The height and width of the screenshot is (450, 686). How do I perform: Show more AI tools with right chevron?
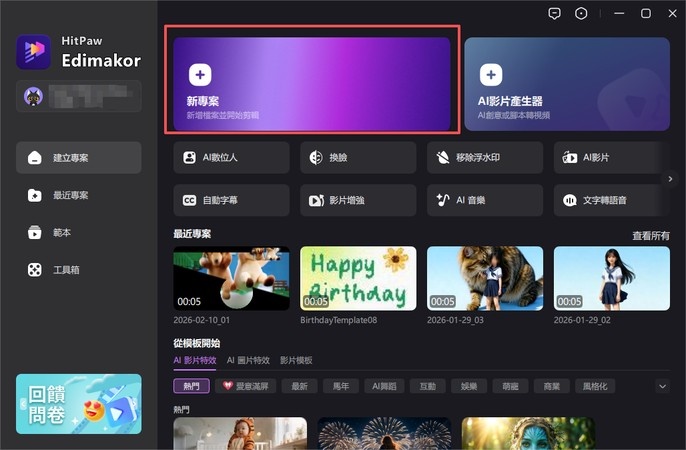[670, 179]
